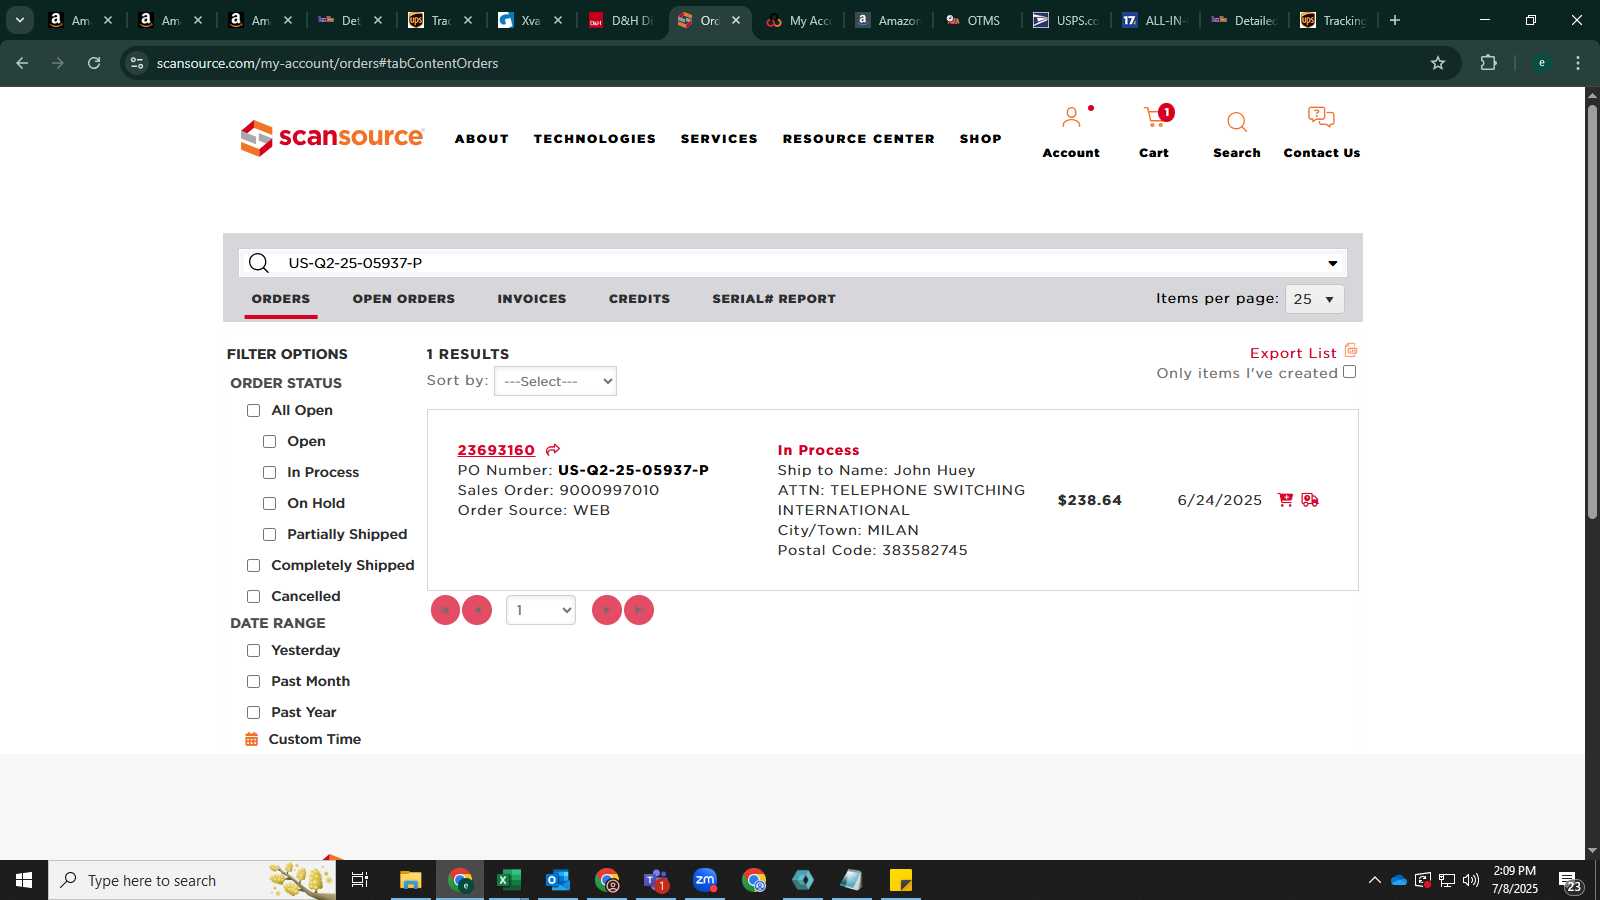This screenshot has width=1600, height=900.
Task: Show hidden system tray icons
Action: click(1375, 880)
